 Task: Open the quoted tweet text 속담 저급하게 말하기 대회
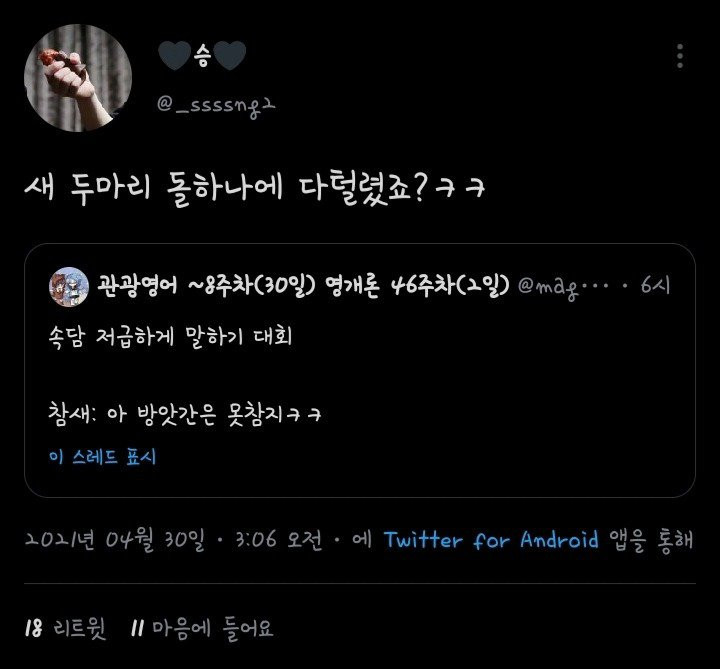click(x=170, y=337)
